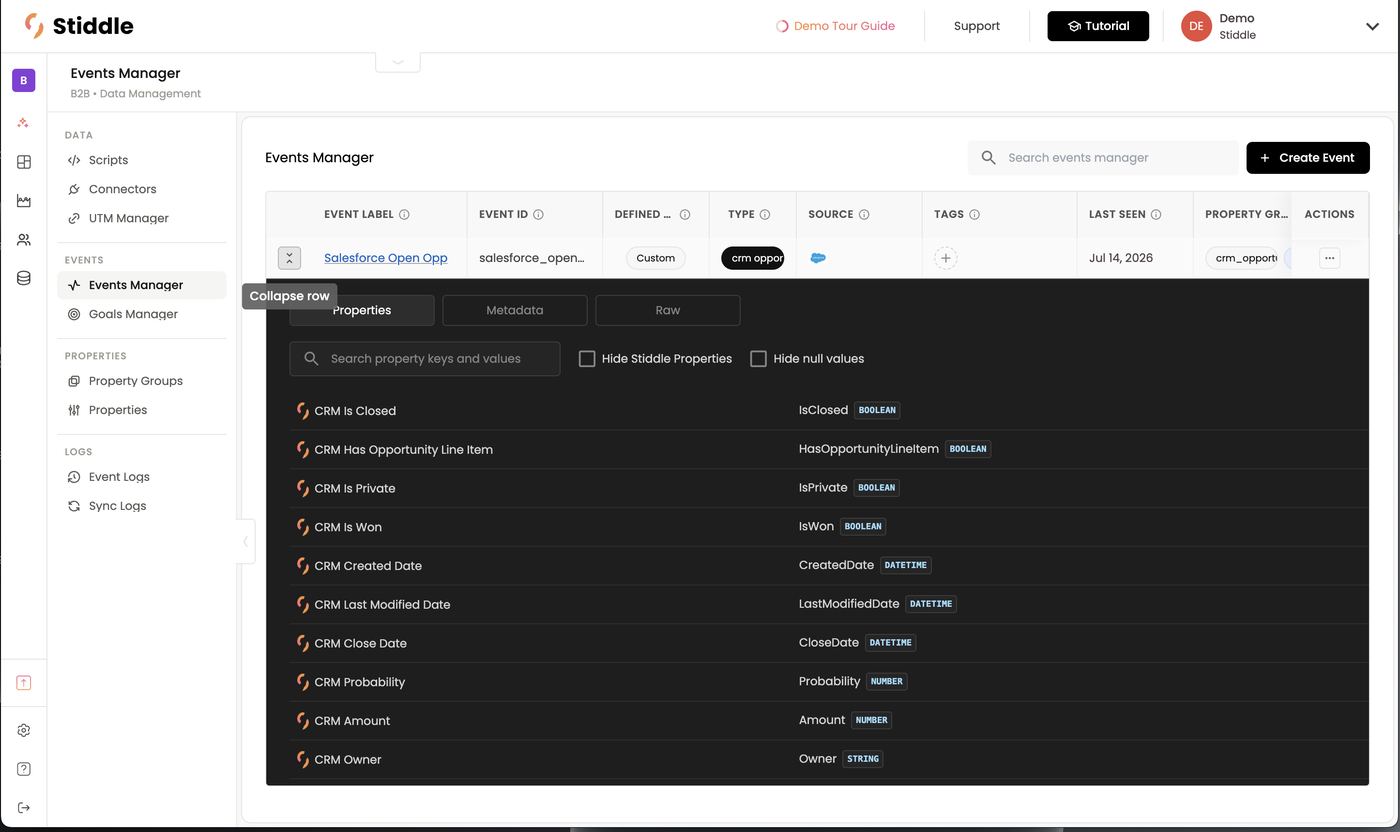Open Scripts in the sidebar
Image resolution: width=1400 pixels, height=832 pixels.
141,160
